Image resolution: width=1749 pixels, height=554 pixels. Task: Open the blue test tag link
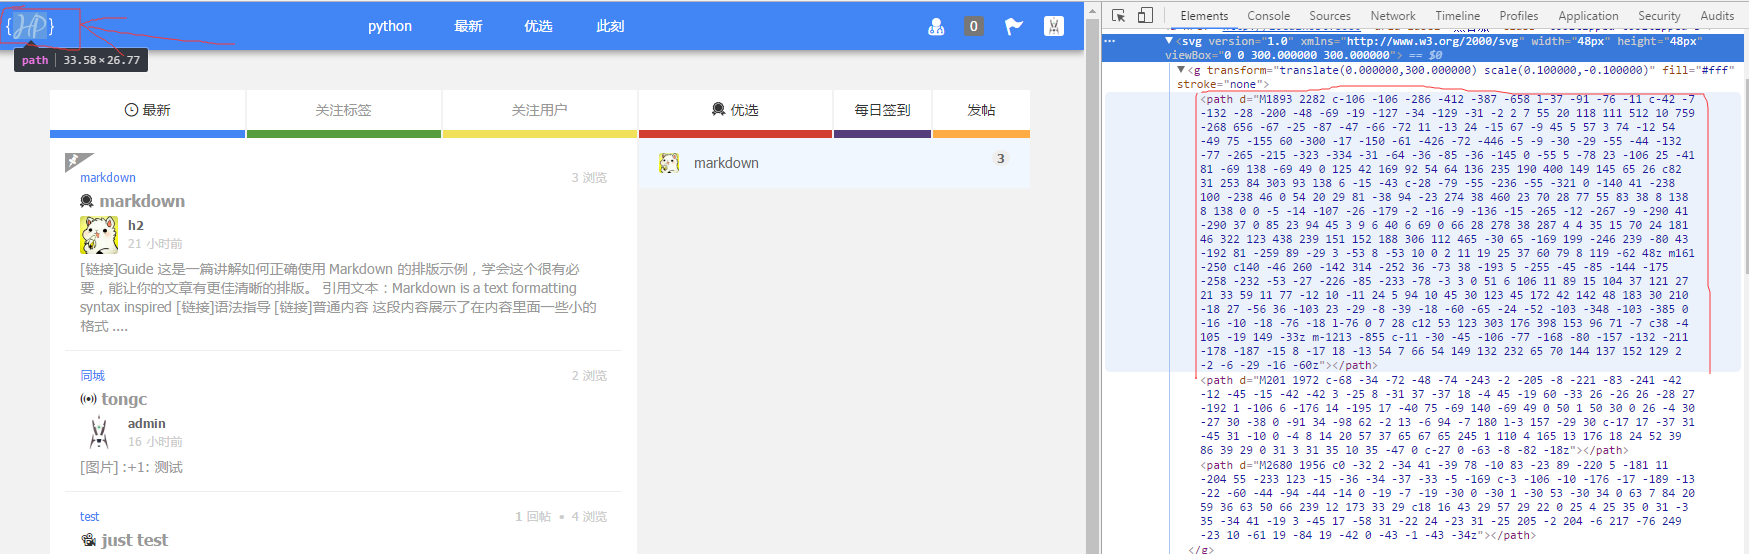90,517
